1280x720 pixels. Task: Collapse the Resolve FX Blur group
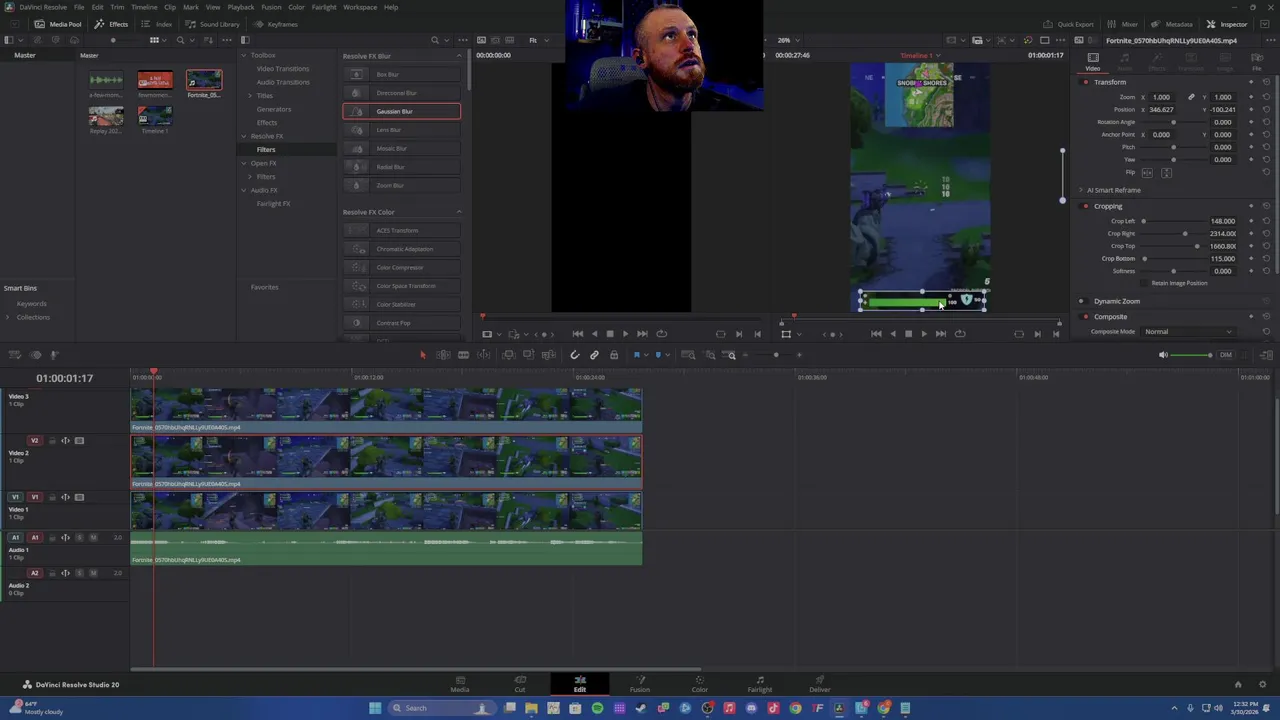pos(459,56)
